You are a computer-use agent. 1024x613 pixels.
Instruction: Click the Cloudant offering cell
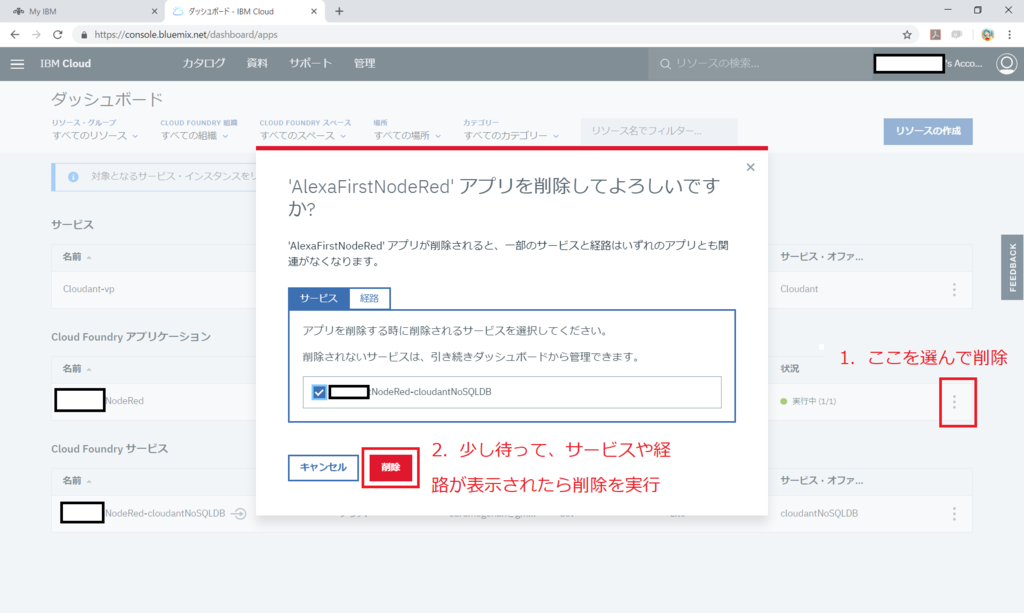tap(799, 289)
